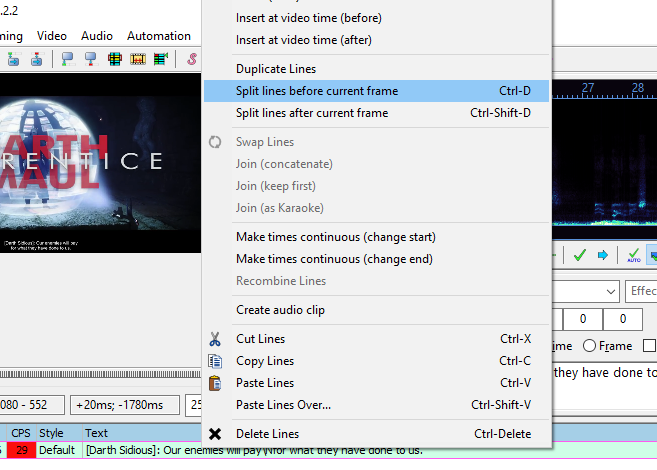The height and width of the screenshot is (470, 657).
Task: Click the blue arrow next line icon
Action: (x=603, y=255)
